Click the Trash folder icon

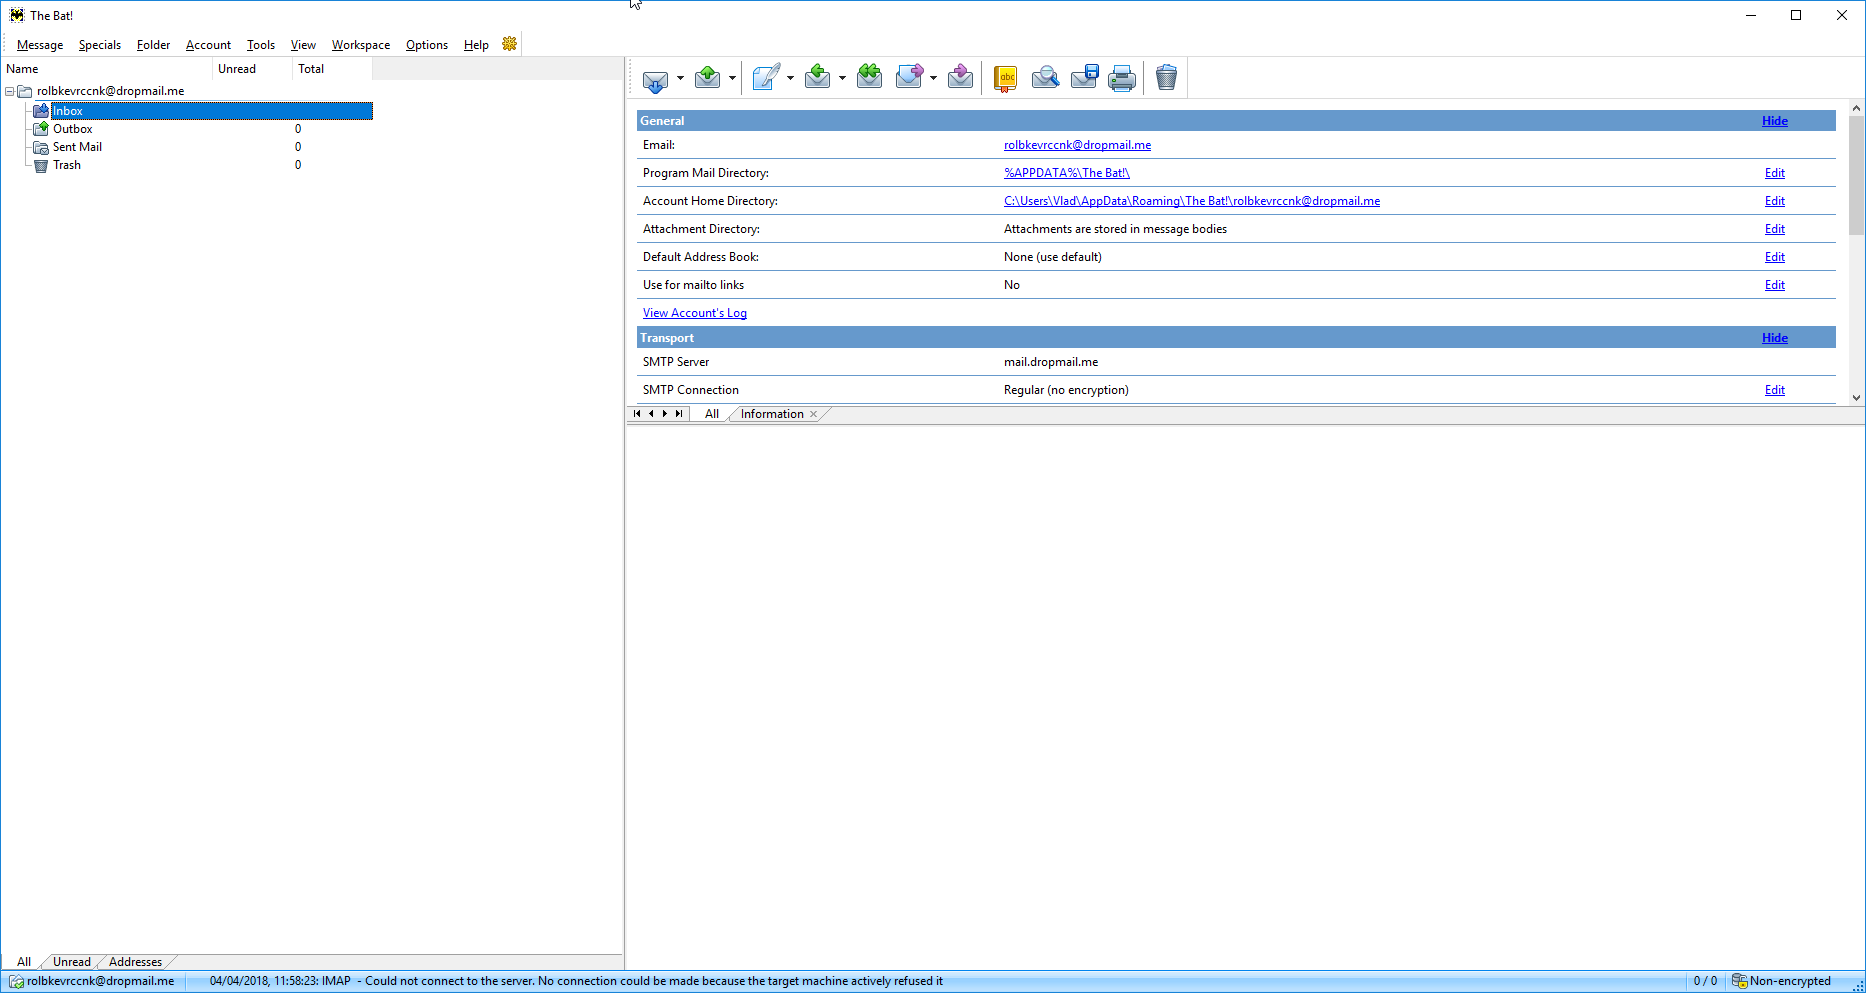[x=41, y=165]
